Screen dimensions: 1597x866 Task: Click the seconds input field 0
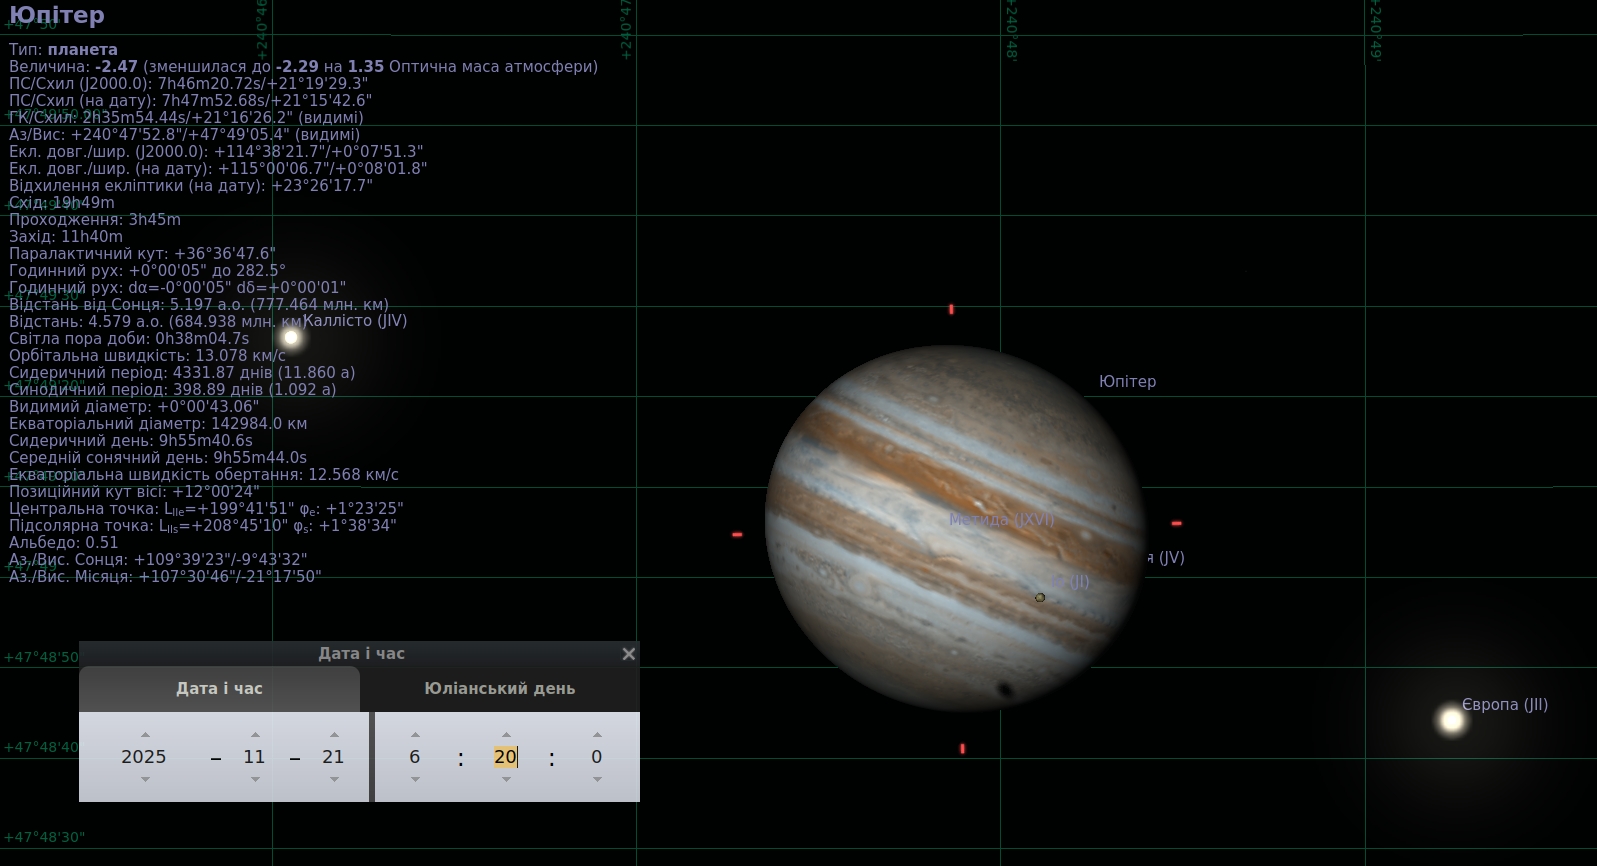[597, 757]
